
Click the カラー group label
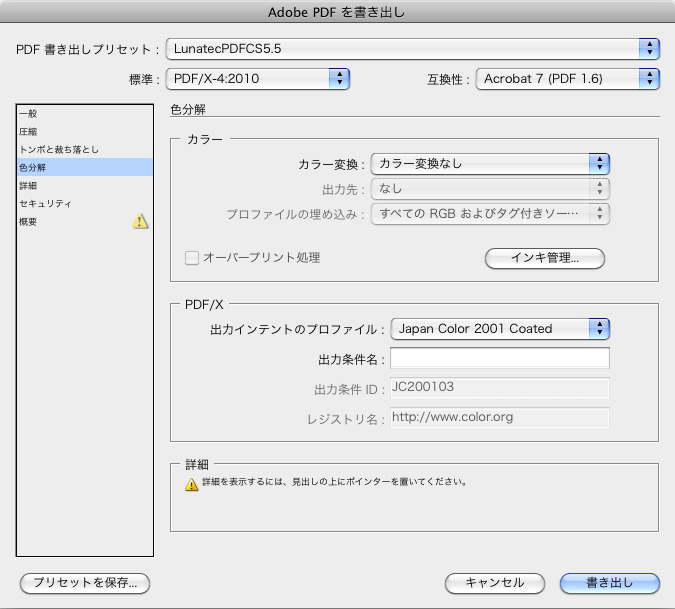pos(204,139)
